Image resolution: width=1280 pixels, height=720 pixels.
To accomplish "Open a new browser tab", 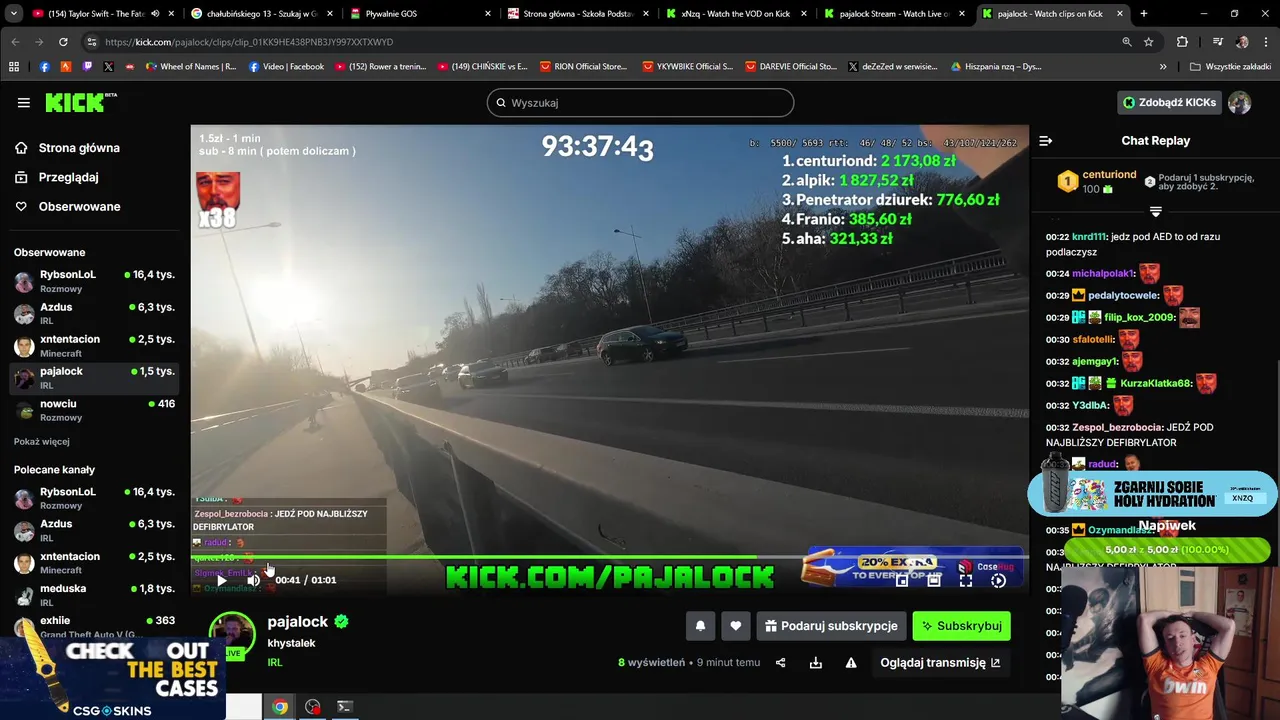I will (1144, 14).
